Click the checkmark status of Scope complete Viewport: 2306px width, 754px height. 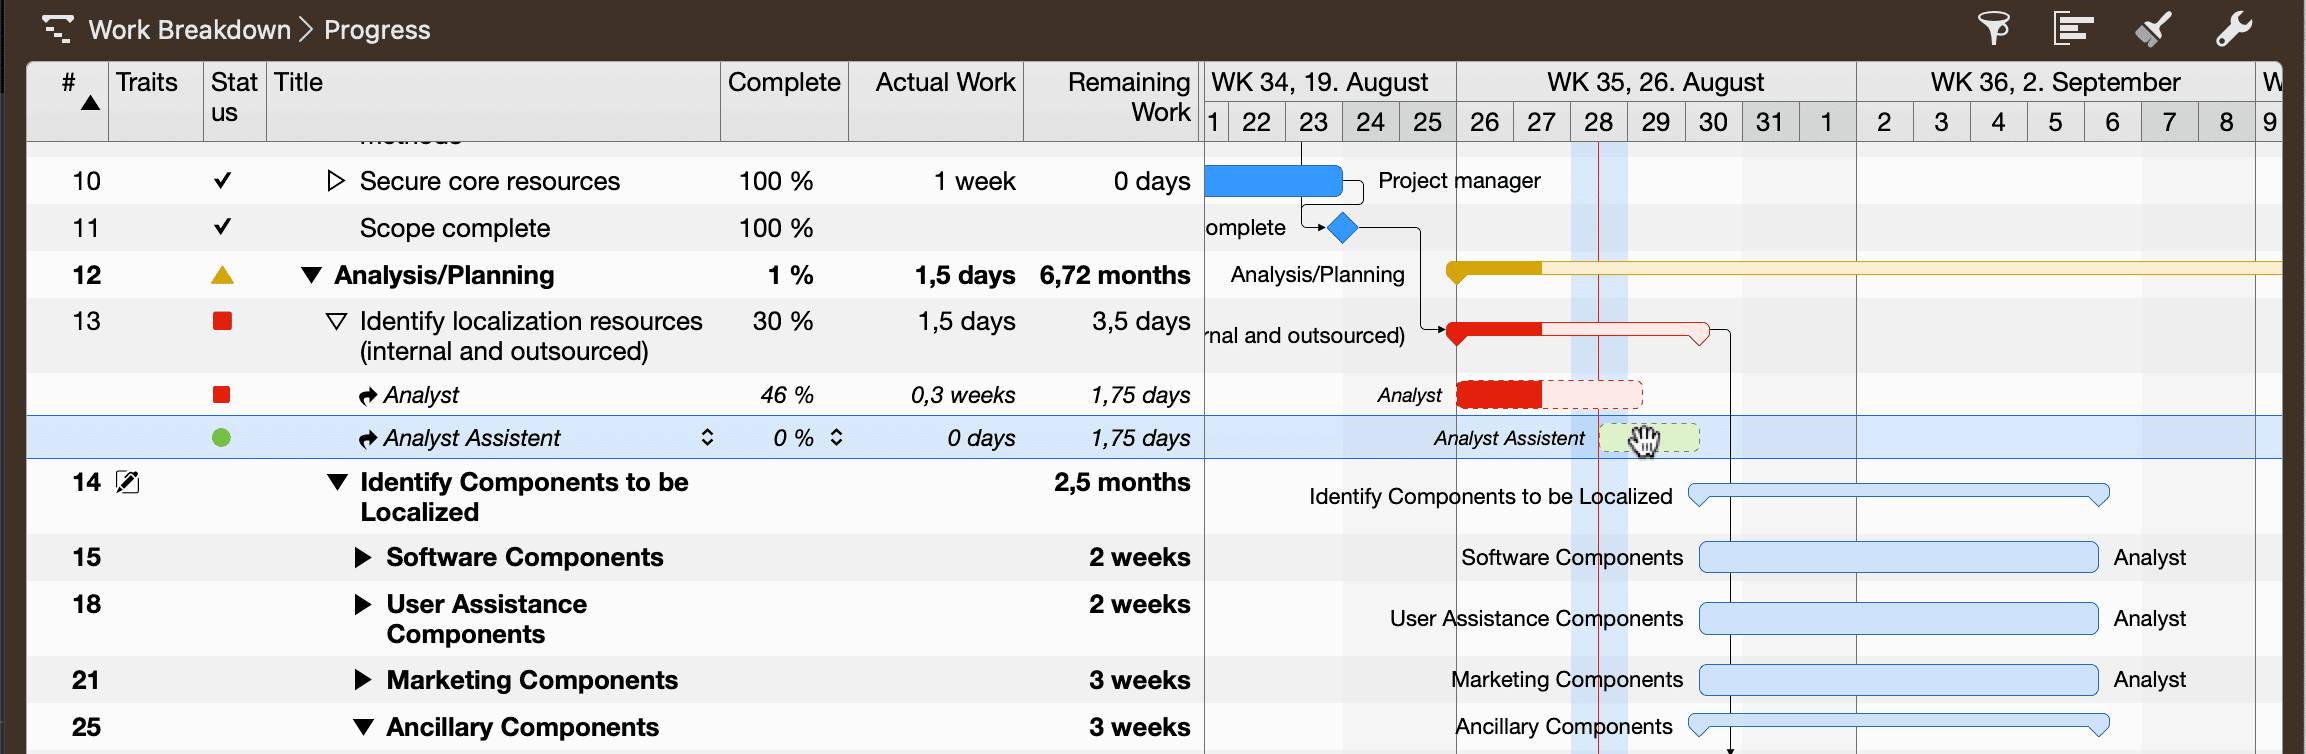point(222,228)
